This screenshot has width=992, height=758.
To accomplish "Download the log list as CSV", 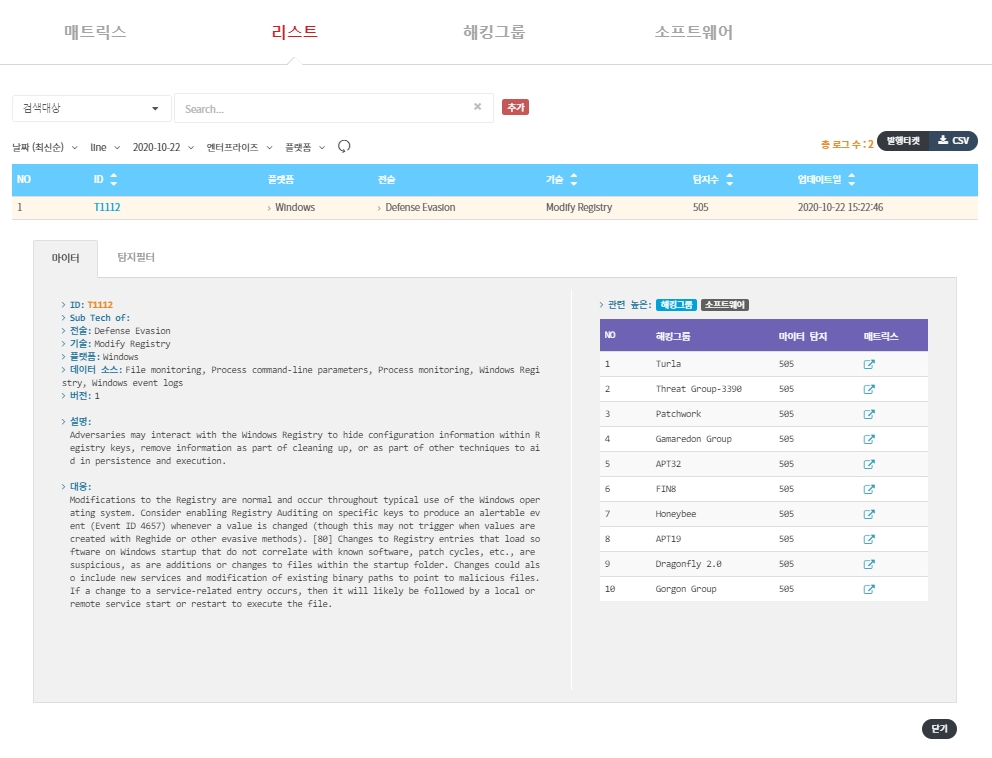I will coord(953,141).
